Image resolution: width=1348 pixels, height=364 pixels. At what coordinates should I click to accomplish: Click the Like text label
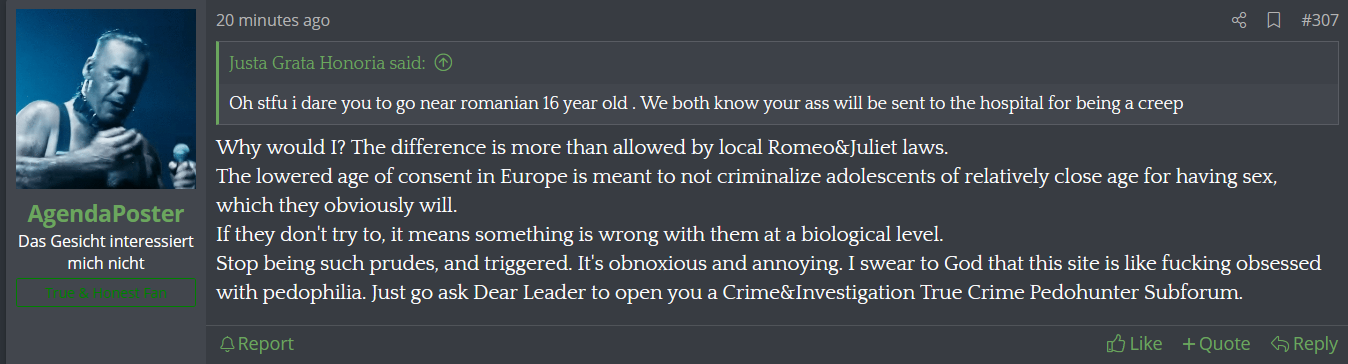pyautogui.click(x=1146, y=344)
